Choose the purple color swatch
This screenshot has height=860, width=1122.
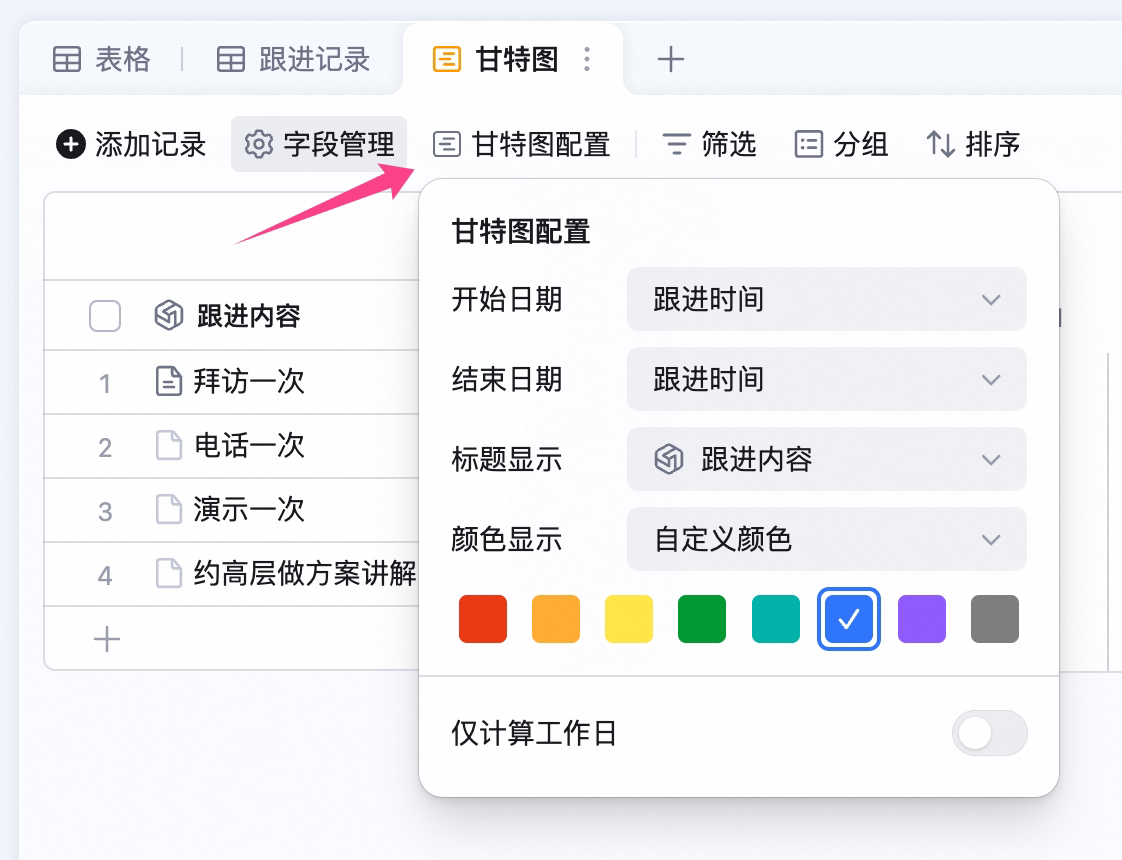point(922,619)
